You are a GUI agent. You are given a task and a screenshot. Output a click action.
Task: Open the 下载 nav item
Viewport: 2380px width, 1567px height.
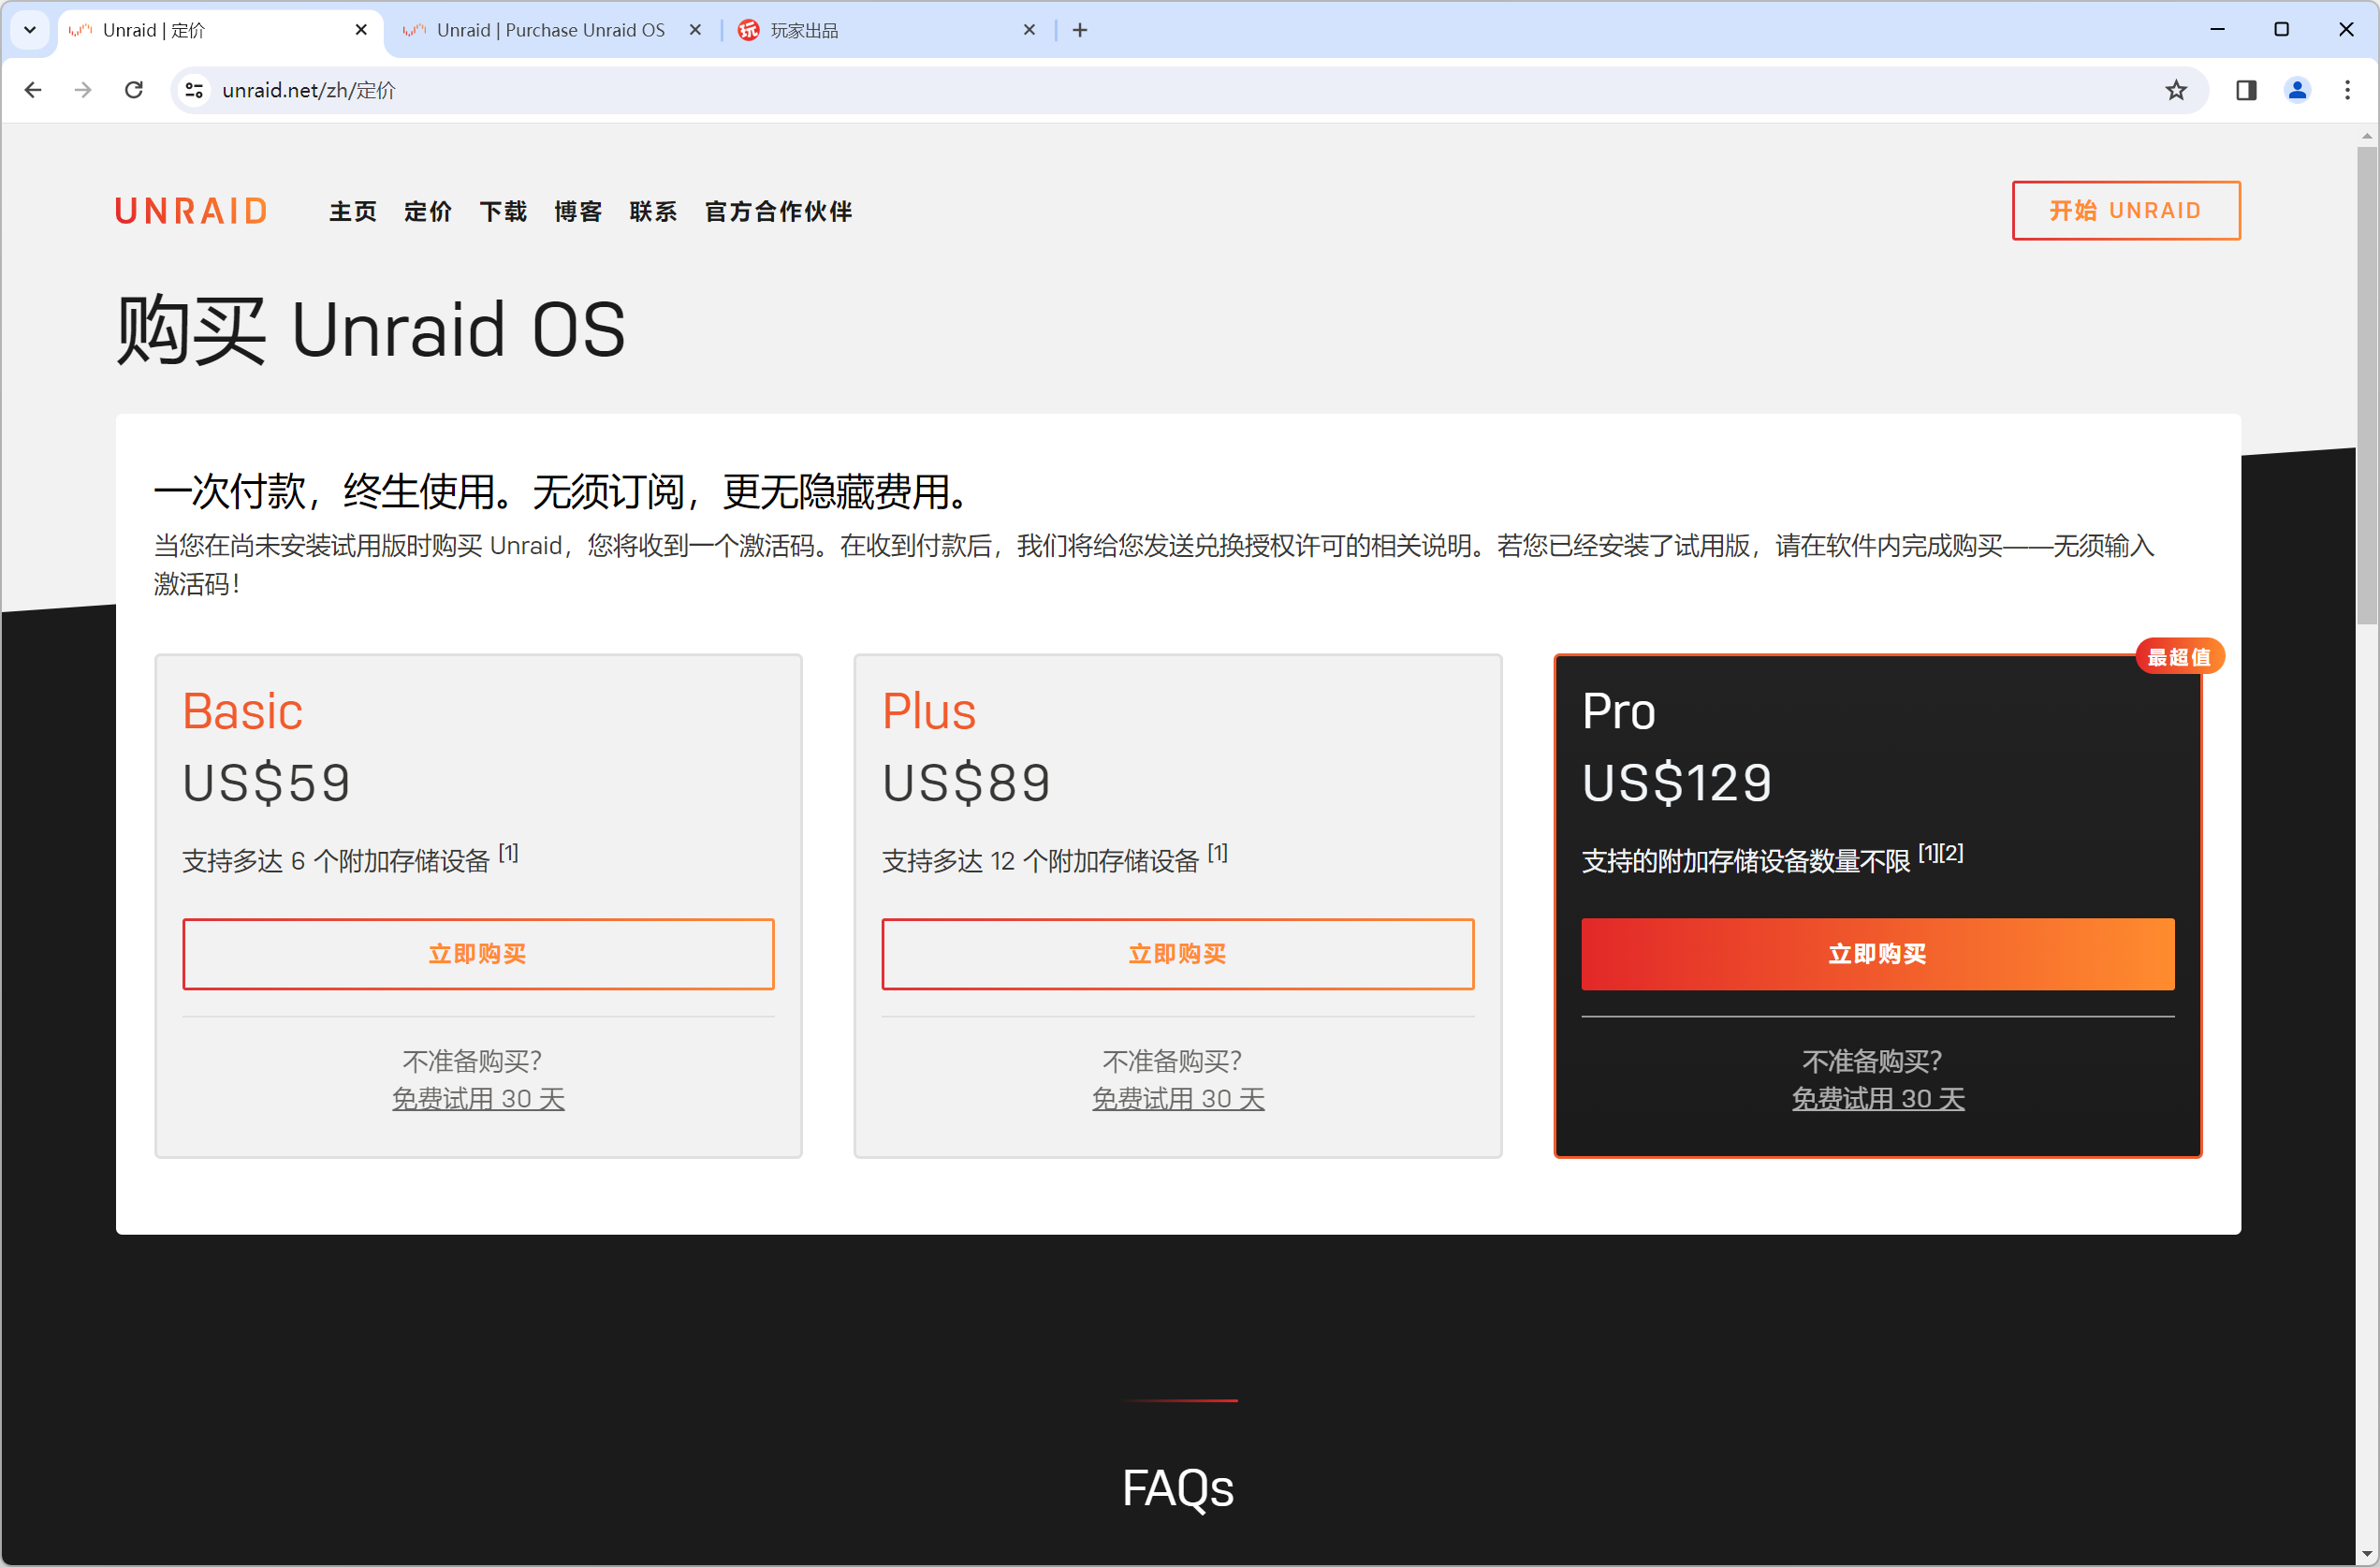[x=503, y=211]
